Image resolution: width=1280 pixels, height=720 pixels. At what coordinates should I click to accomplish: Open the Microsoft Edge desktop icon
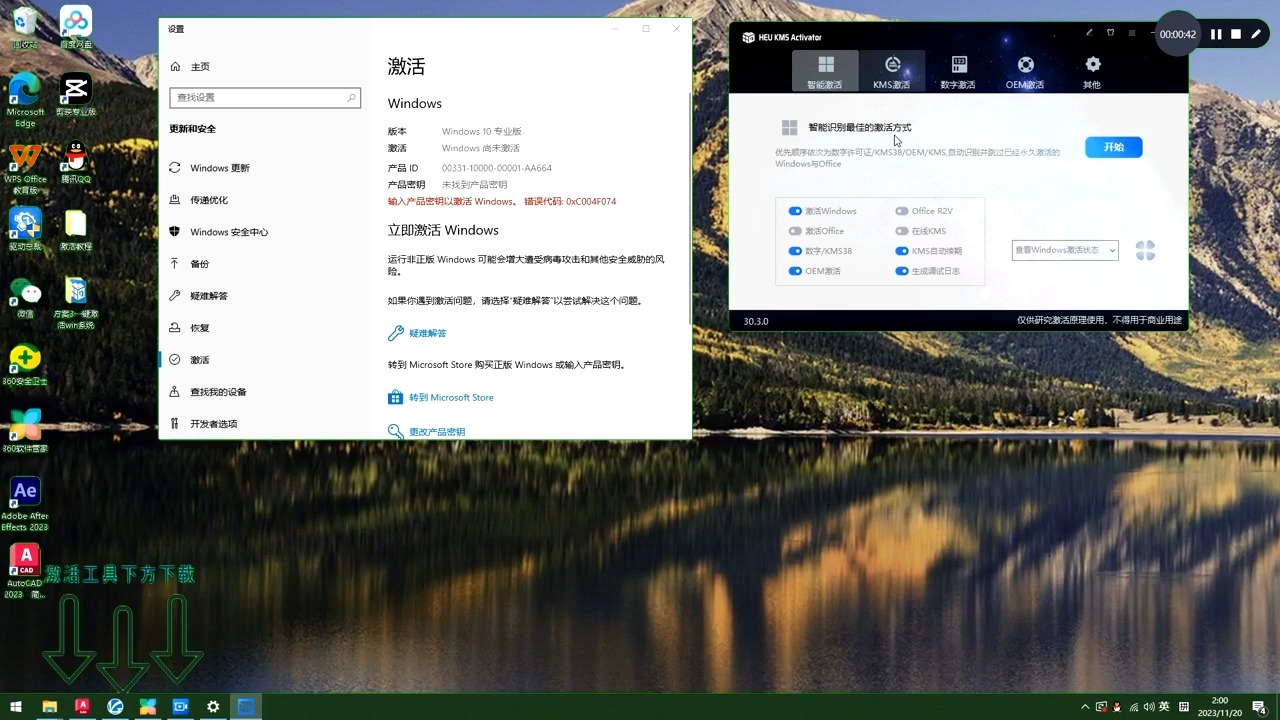tap(25, 100)
